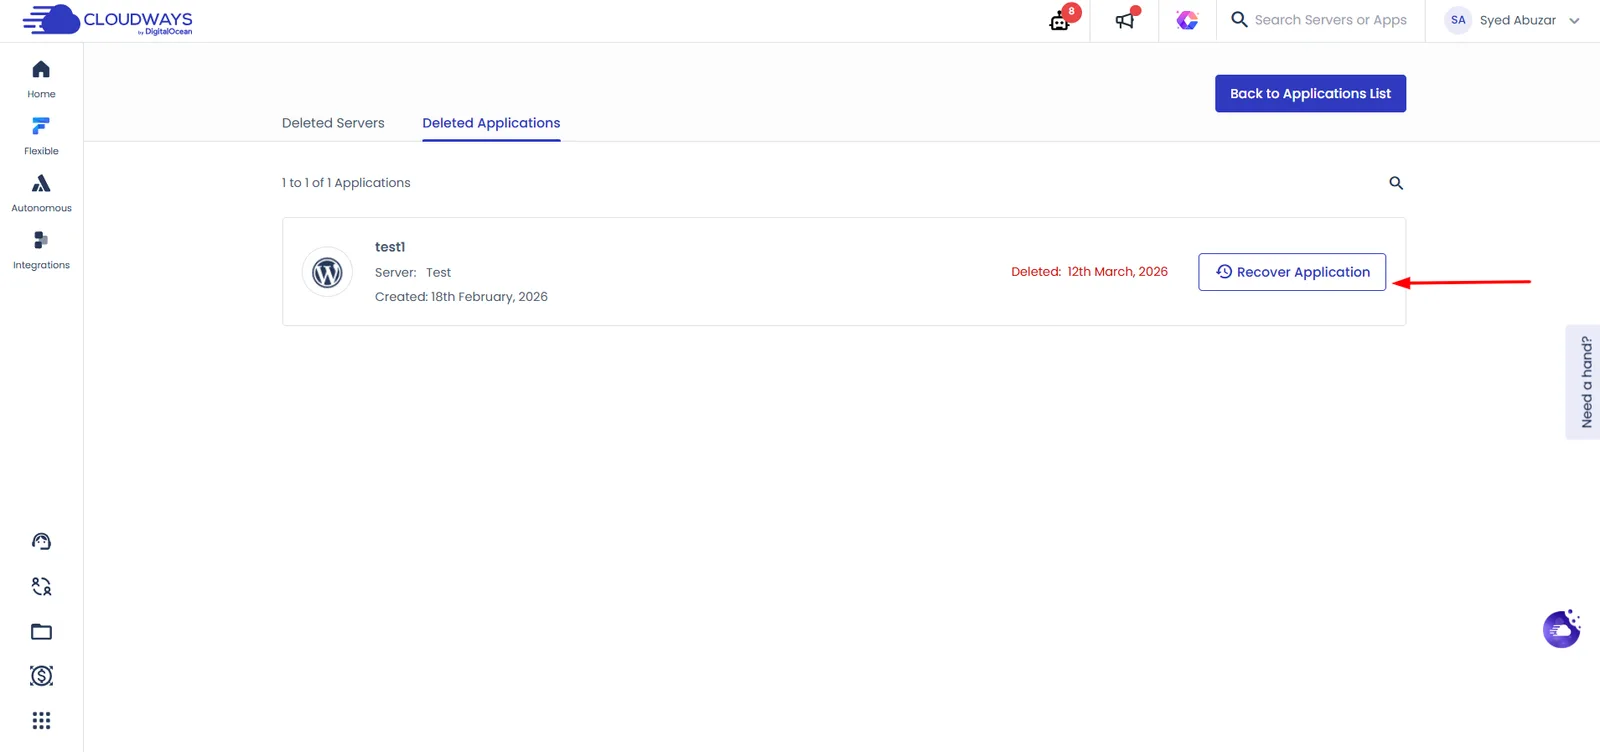Click the search magnifier above applications list

tap(1396, 183)
